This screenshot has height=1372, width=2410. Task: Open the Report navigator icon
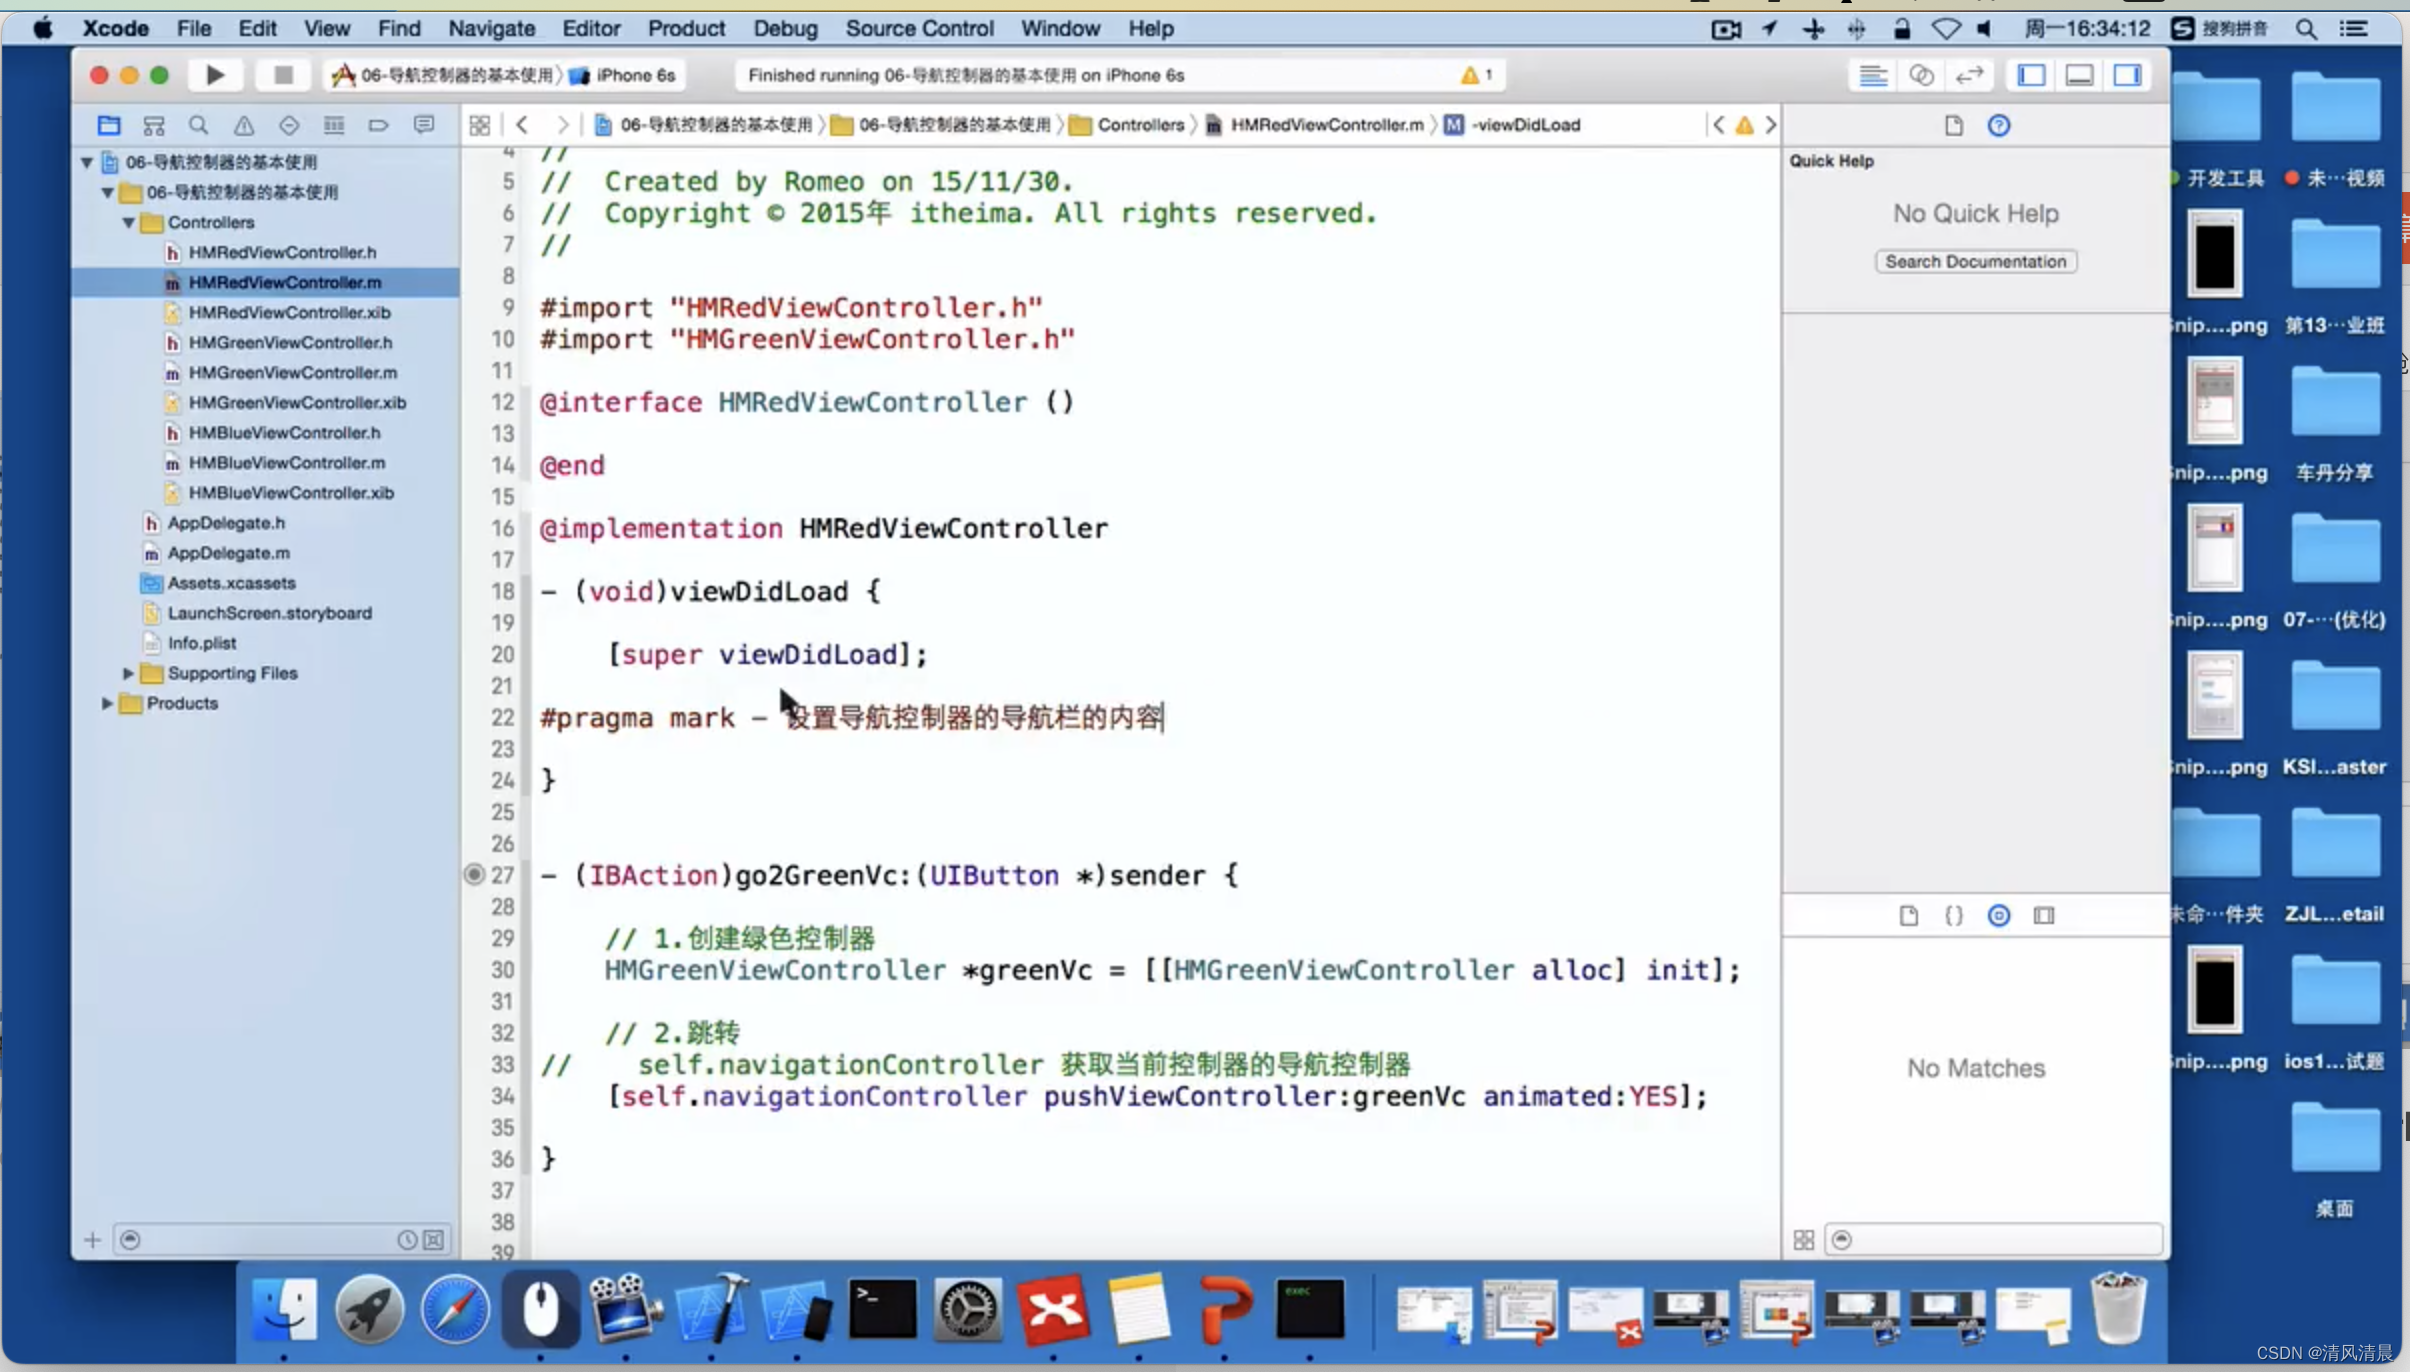(424, 125)
